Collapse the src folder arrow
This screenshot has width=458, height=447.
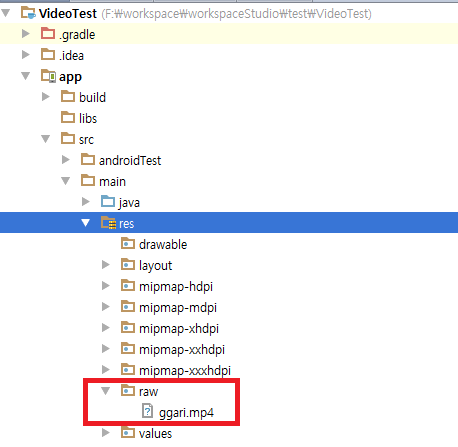click(x=46, y=139)
